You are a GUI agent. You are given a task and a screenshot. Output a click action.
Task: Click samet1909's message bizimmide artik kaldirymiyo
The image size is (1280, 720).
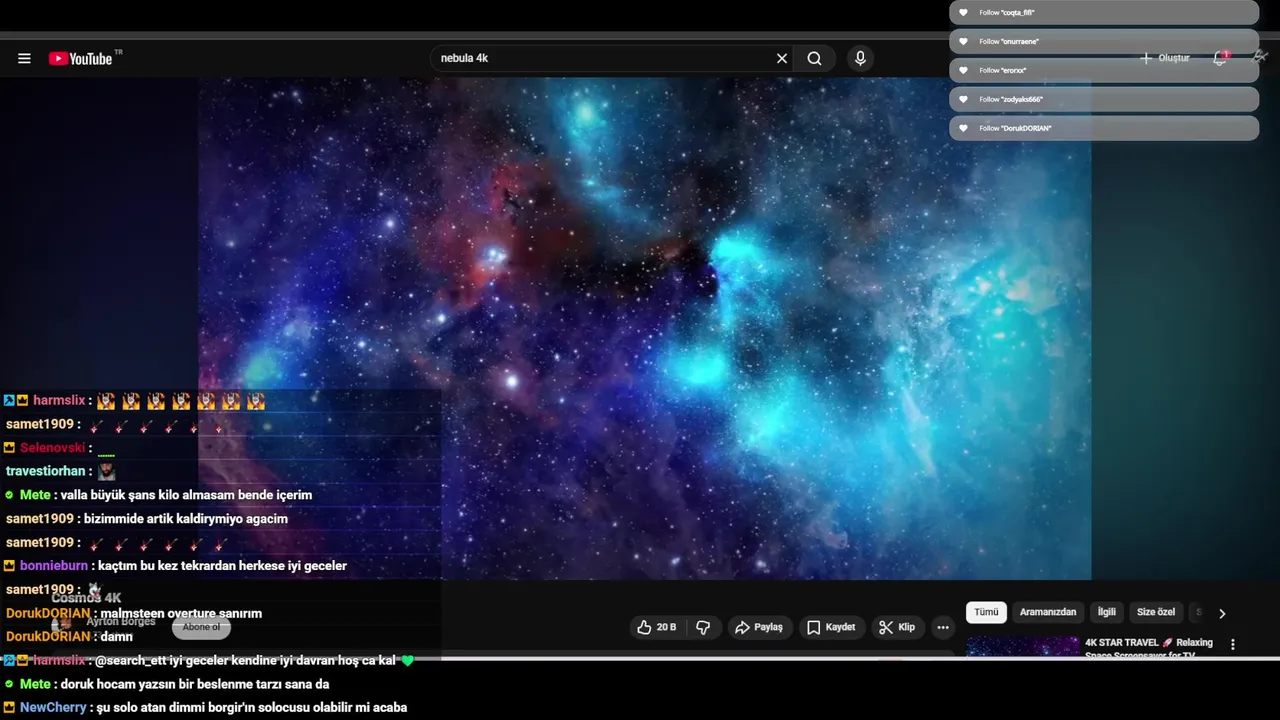pyautogui.click(x=186, y=519)
